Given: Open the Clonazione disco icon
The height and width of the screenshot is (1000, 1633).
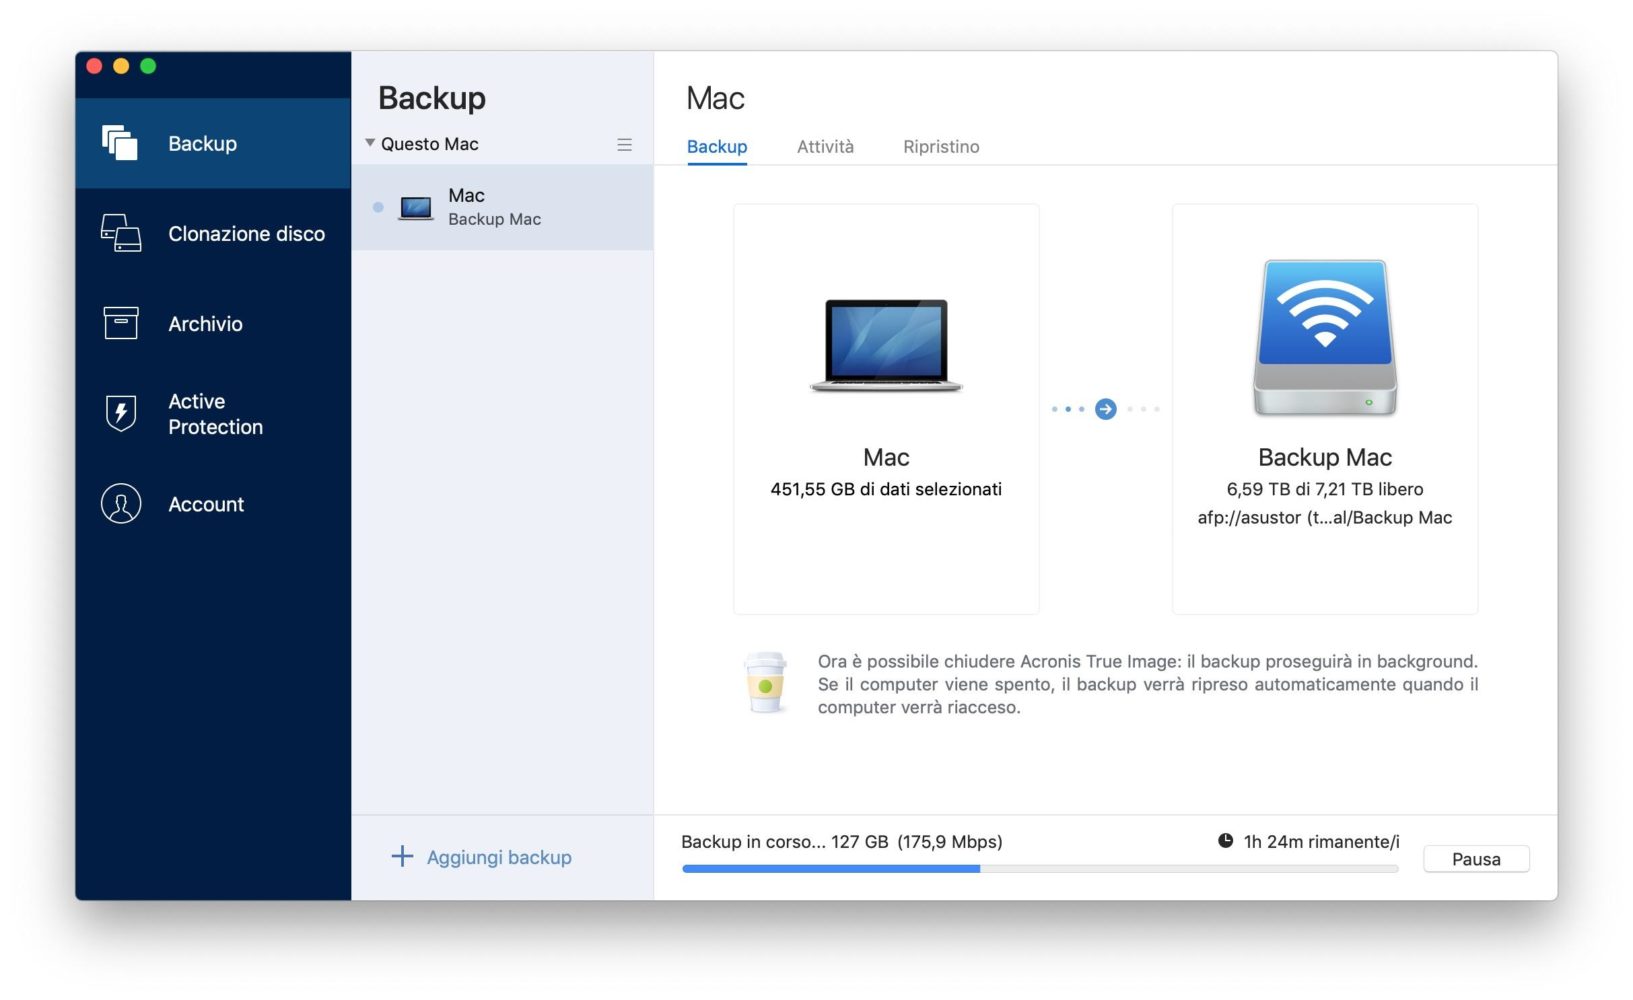Looking at the screenshot, I should click(x=121, y=233).
